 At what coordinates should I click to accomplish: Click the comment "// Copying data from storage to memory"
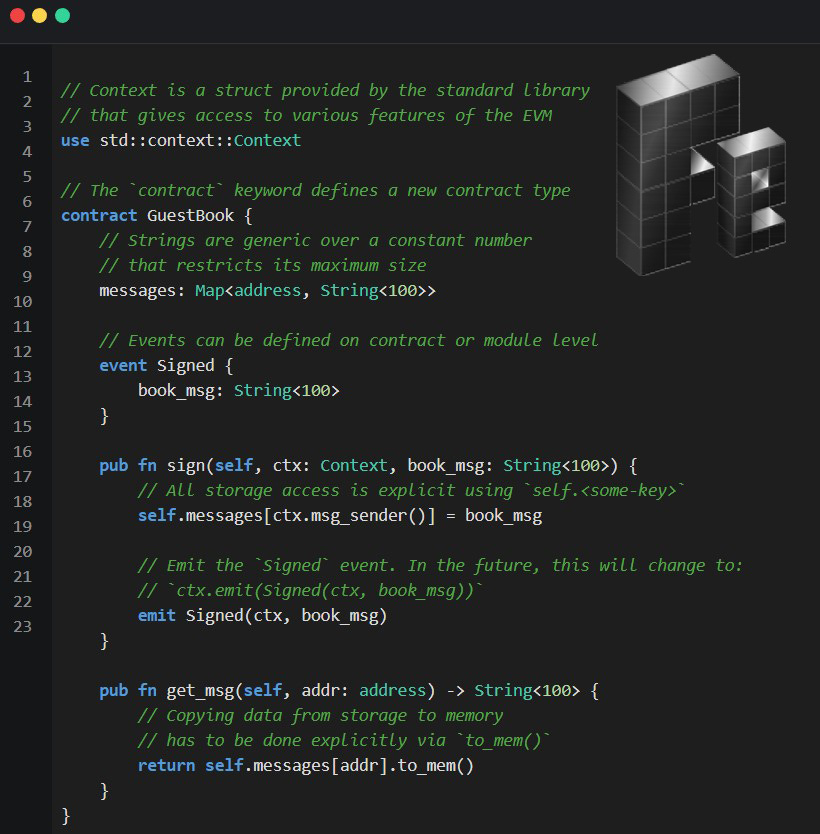(320, 715)
